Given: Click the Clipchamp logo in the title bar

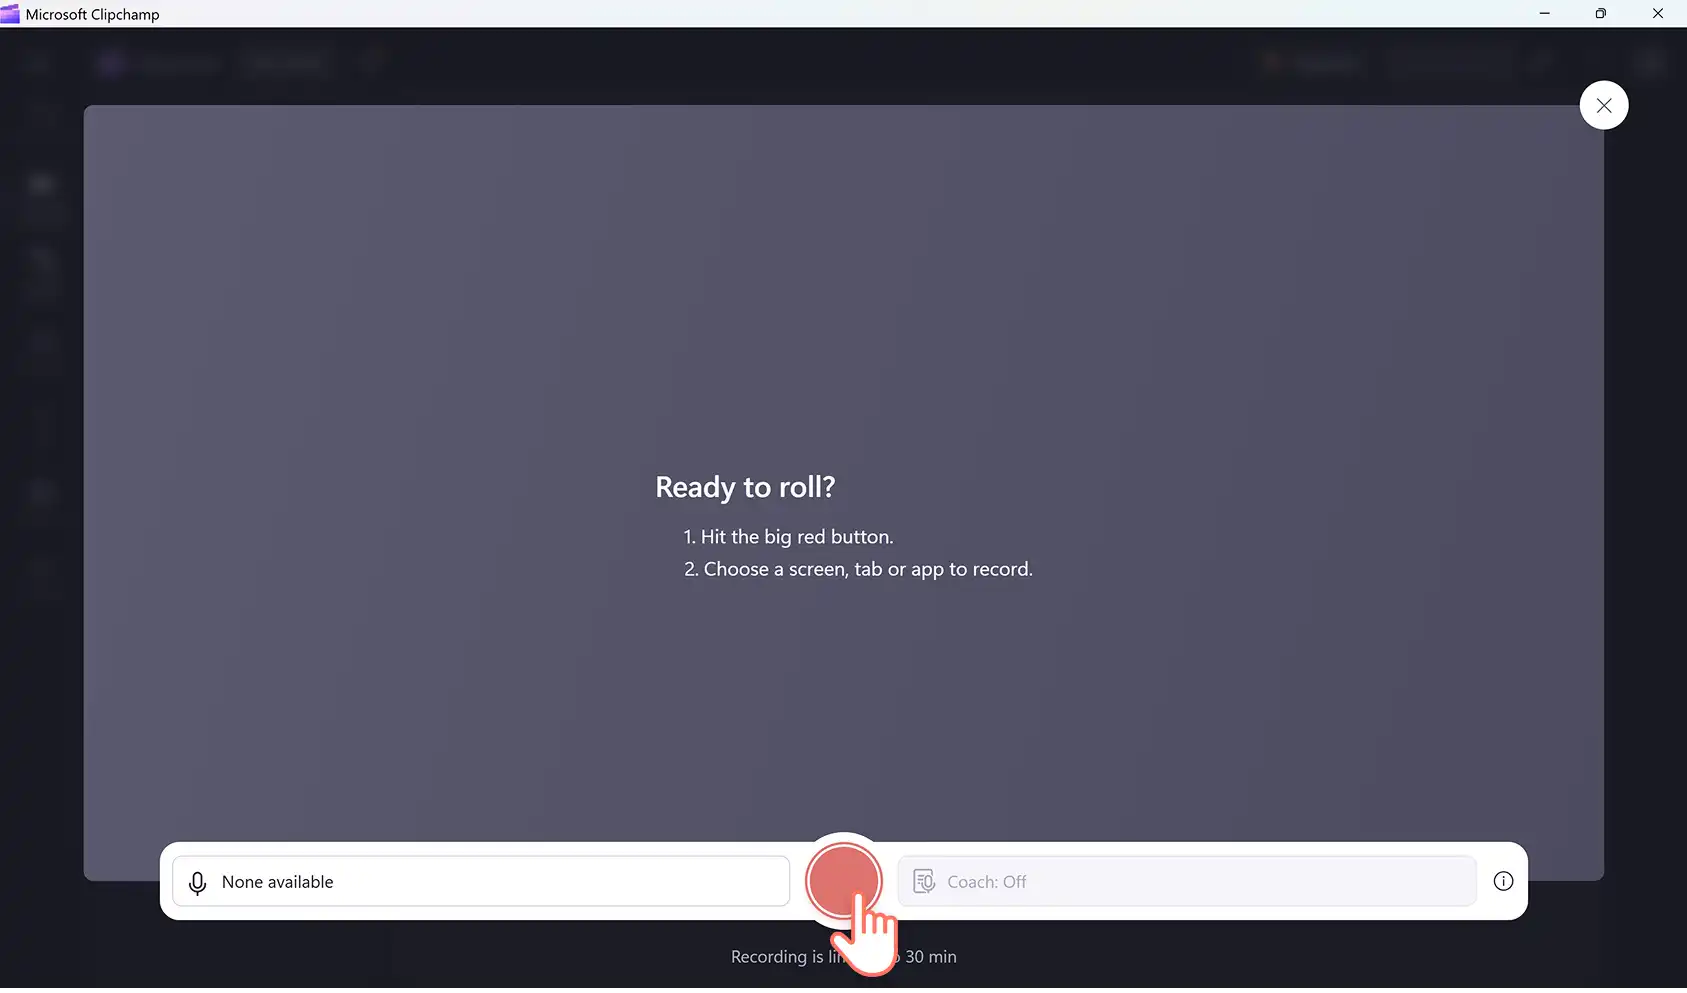Looking at the screenshot, I should point(10,13).
